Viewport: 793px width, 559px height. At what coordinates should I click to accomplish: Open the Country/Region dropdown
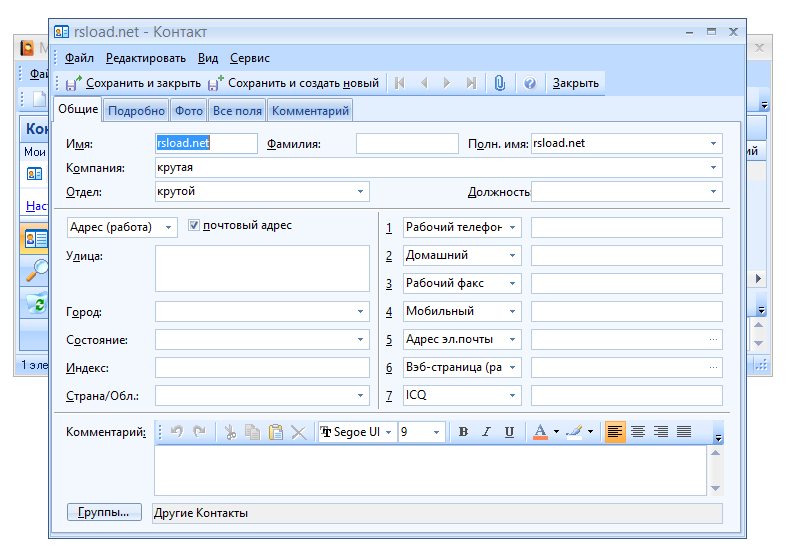pos(360,396)
